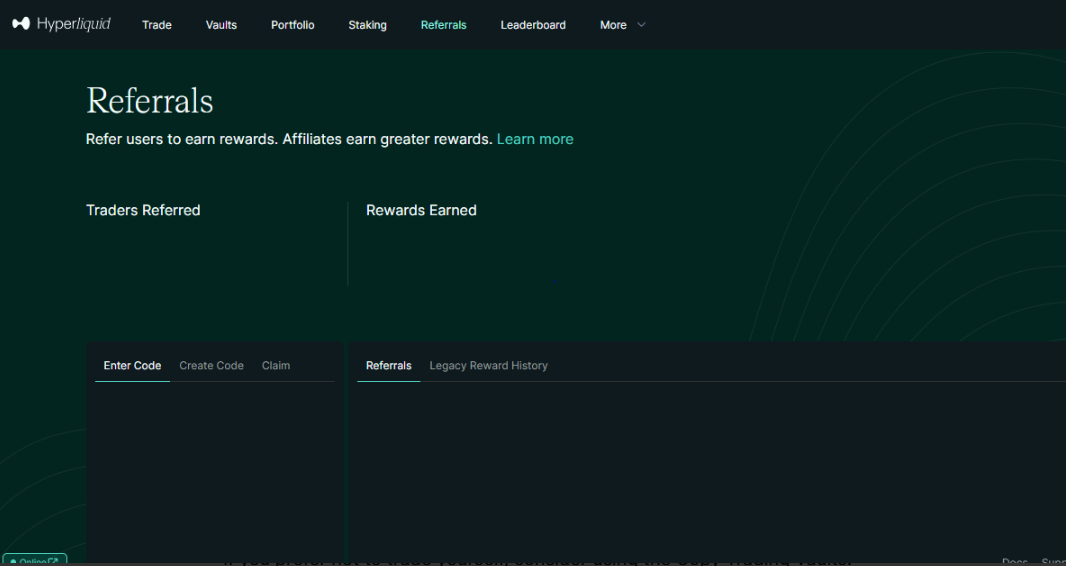Click the chevron beside More

[640, 25]
